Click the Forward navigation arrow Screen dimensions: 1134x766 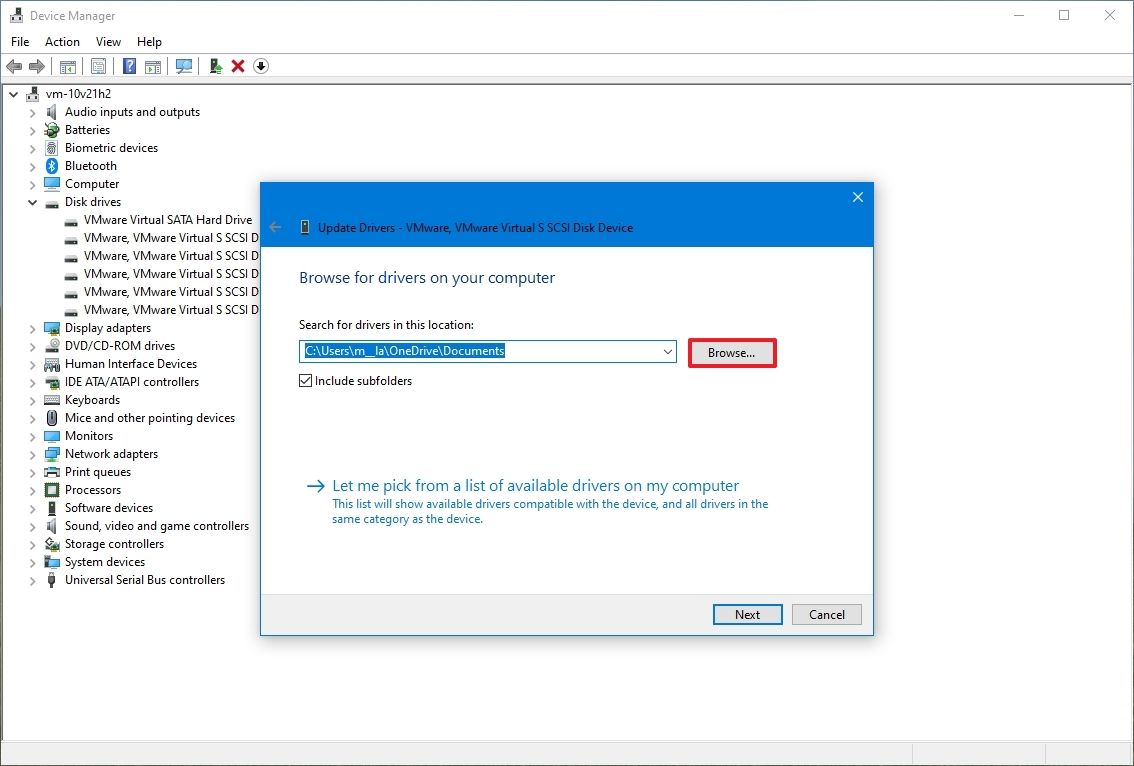(x=38, y=66)
